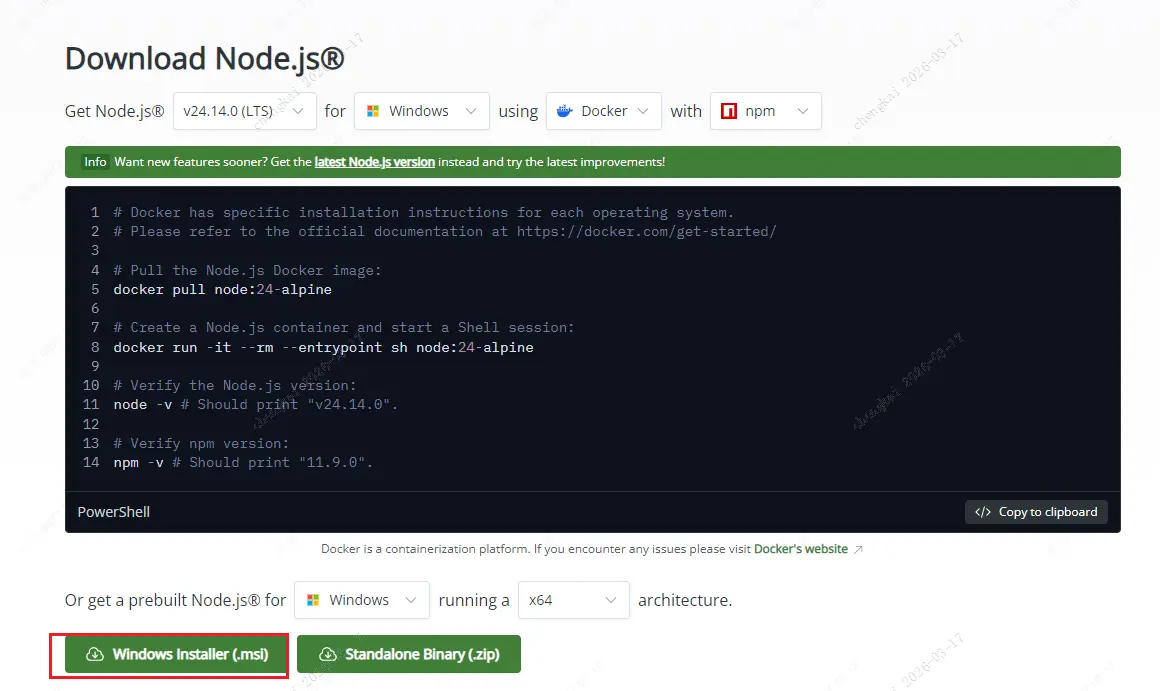Image resolution: width=1160 pixels, height=691 pixels.
Task: Click the Windows logo icon in prebuilt dropdown
Action: coord(313,600)
